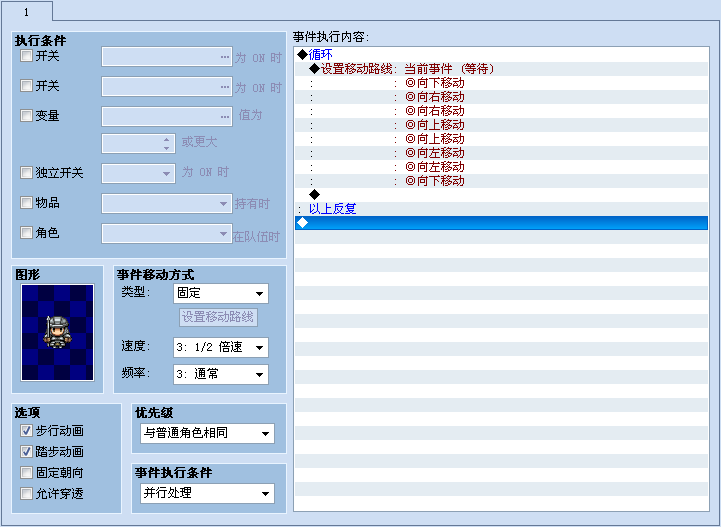Select the 设置移动路线: 当前事件 (等待) line
This screenshot has height=527, width=721.
click(x=501, y=69)
